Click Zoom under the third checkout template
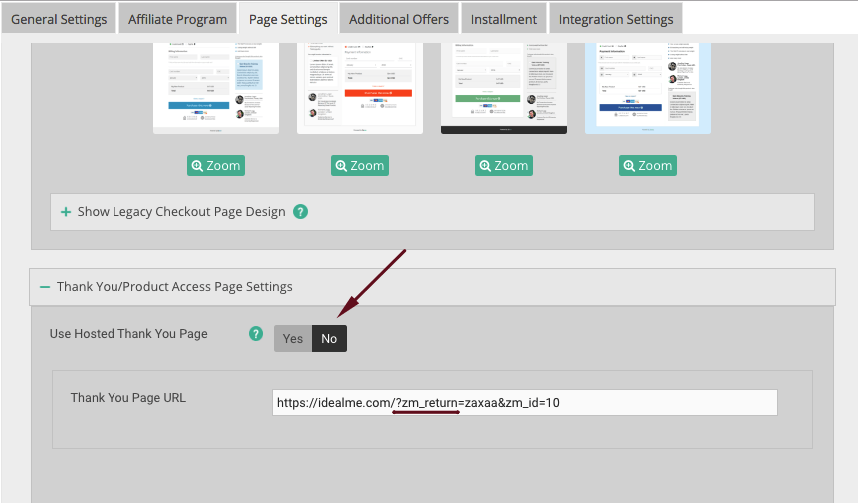Viewport: 858px width, 503px height. click(x=503, y=165)
